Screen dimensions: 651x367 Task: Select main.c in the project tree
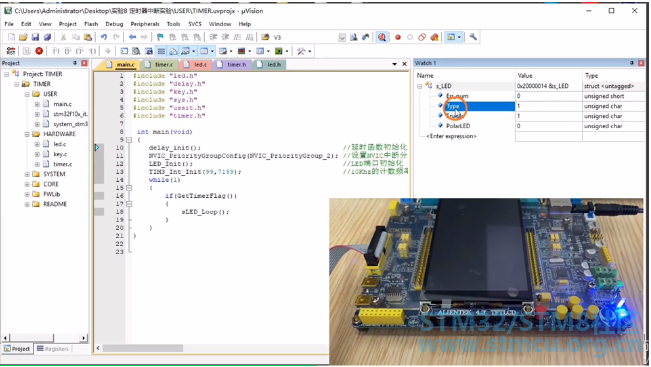[62, 104]
